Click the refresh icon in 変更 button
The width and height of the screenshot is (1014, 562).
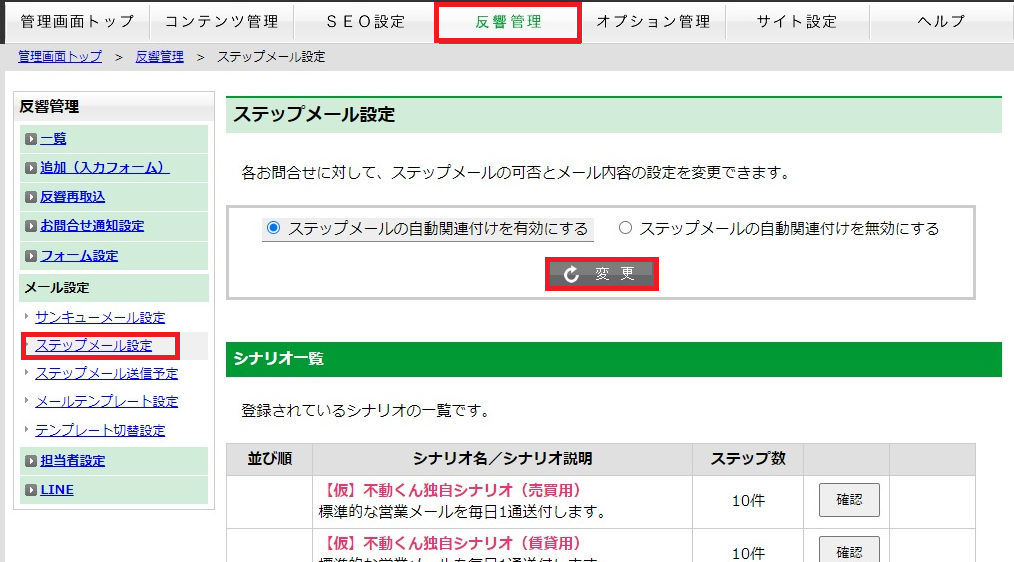tap(571, 274)
